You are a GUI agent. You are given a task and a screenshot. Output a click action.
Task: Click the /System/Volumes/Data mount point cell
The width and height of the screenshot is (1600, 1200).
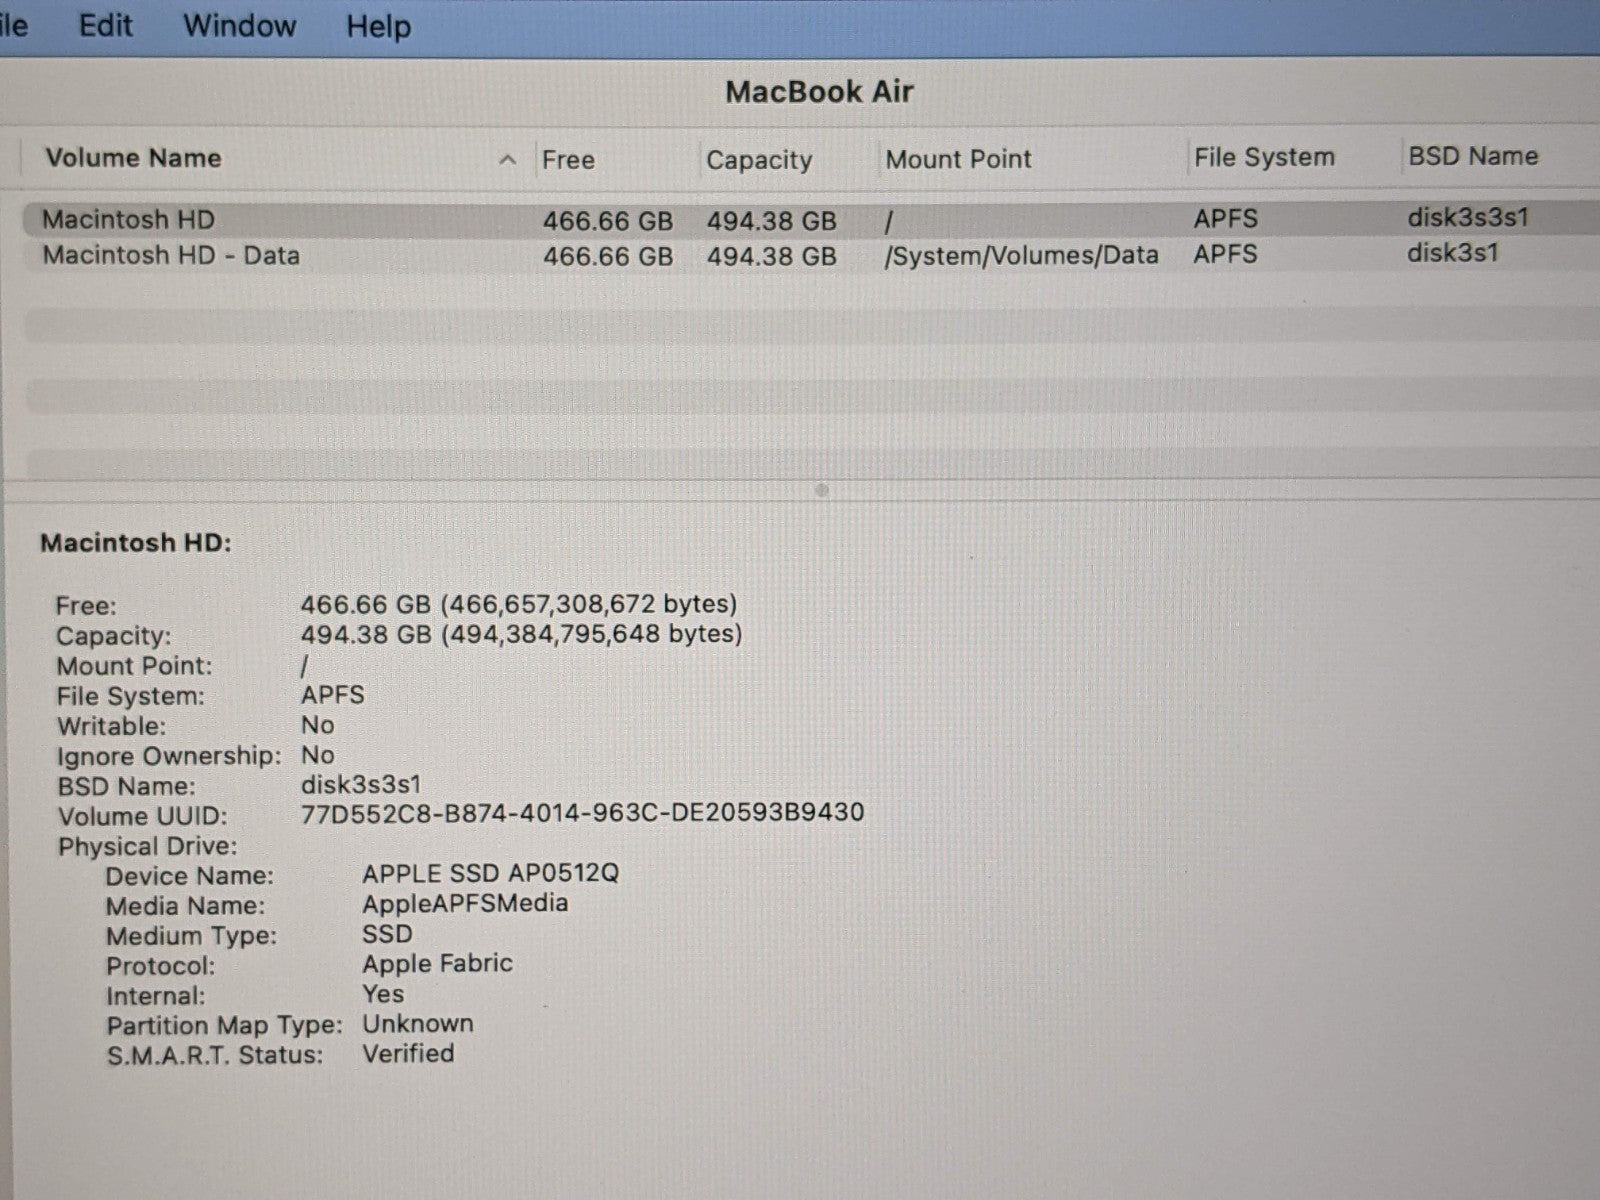click(1021, 256)
